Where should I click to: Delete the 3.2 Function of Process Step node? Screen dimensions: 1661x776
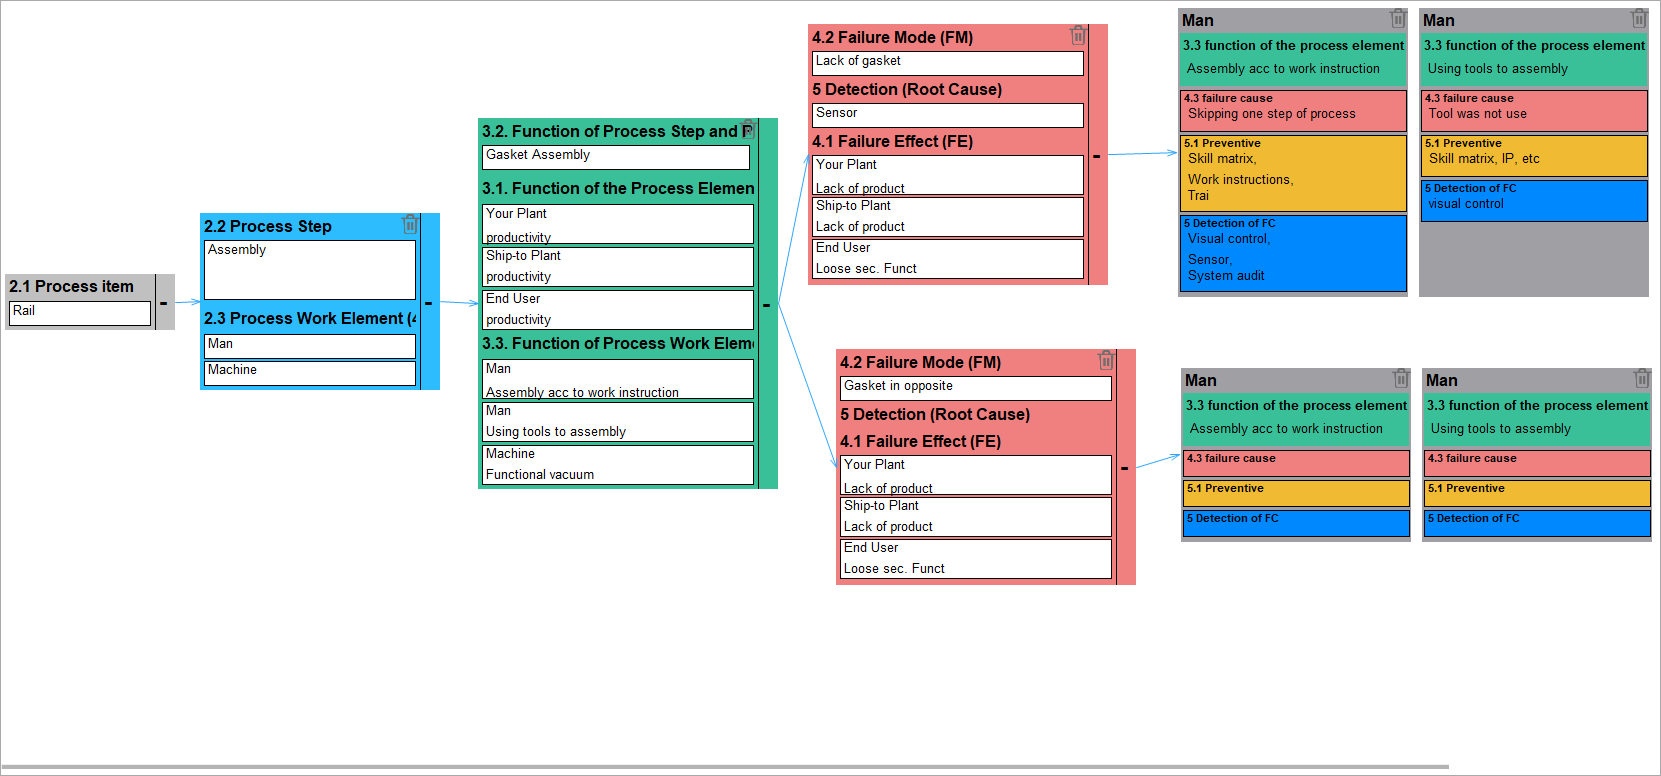[x=748, y=129]
